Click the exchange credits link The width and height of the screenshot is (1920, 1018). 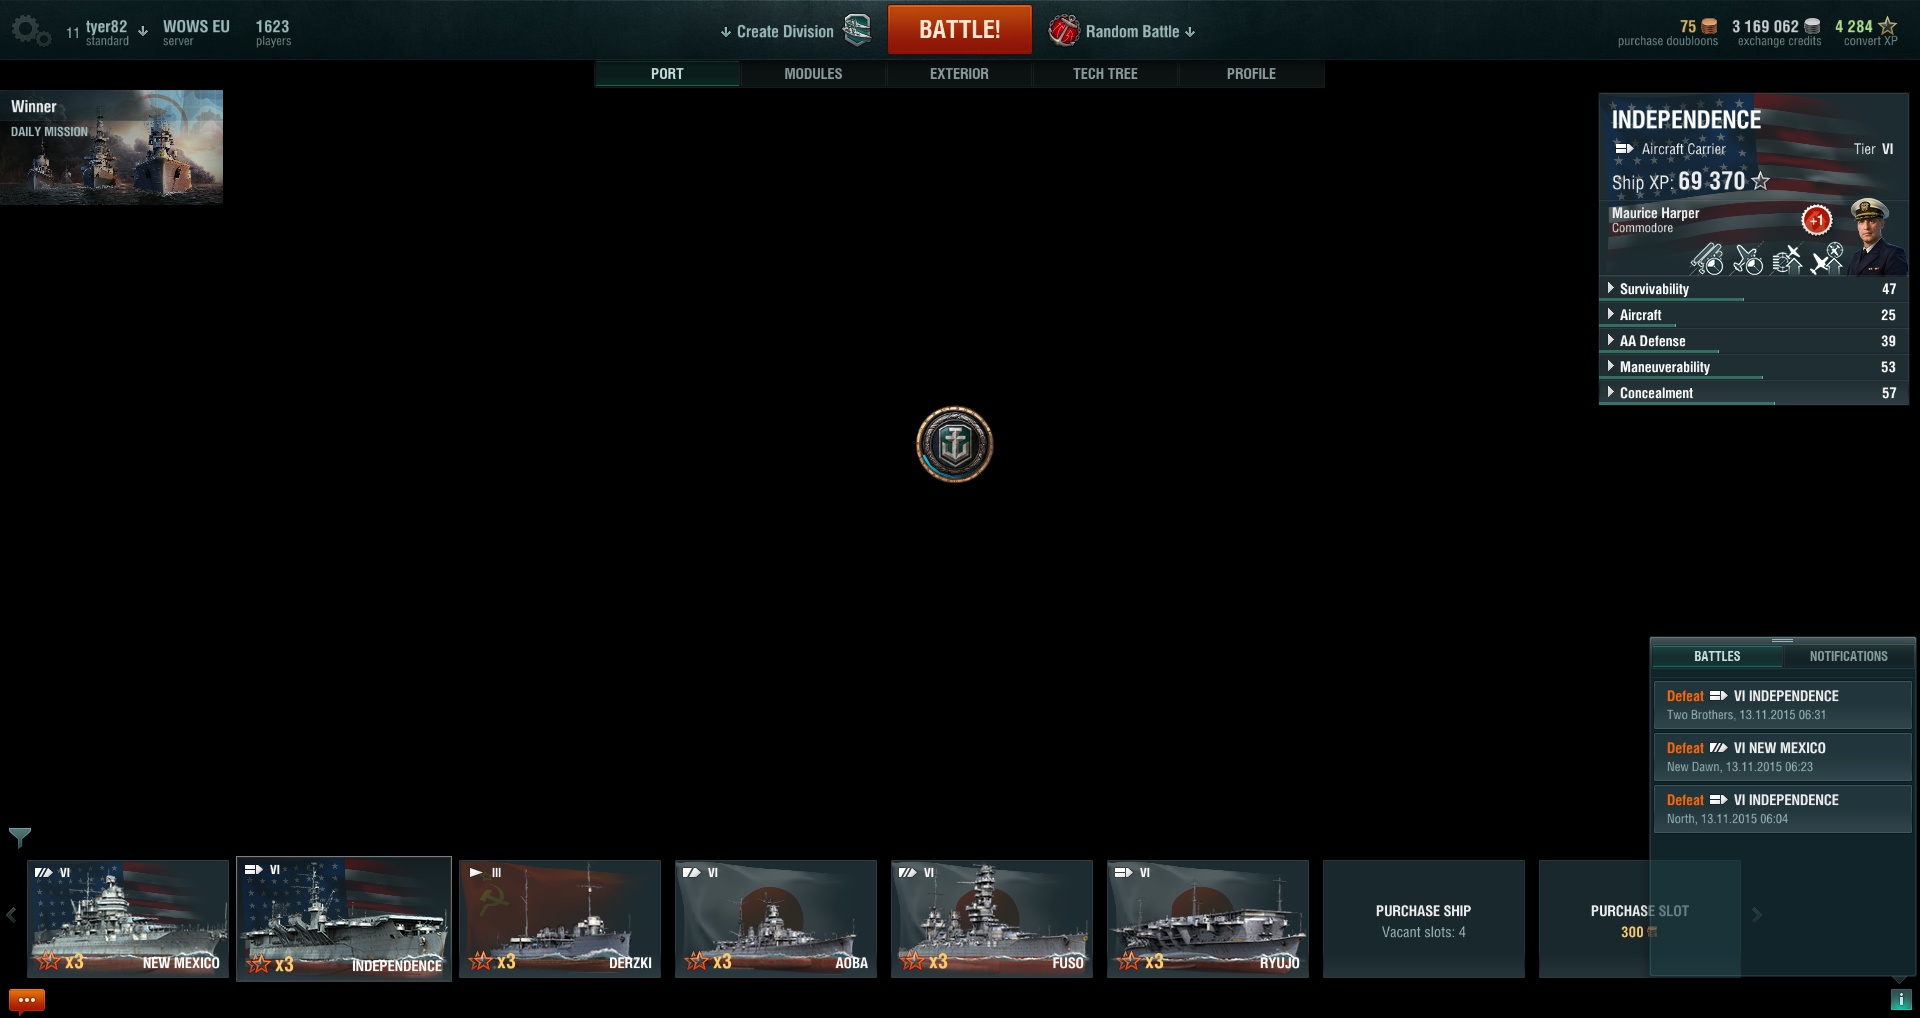[x=1779, y=42]
